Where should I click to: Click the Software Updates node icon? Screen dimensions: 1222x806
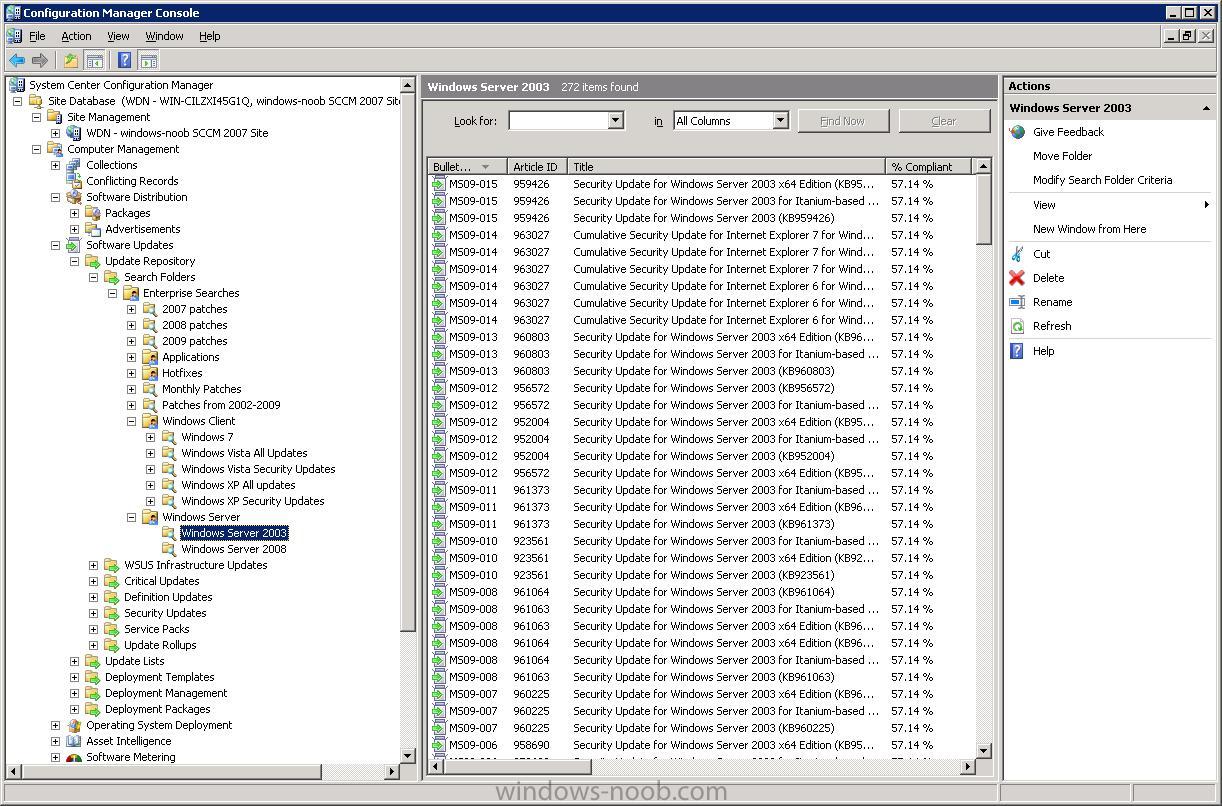(74, 245)
